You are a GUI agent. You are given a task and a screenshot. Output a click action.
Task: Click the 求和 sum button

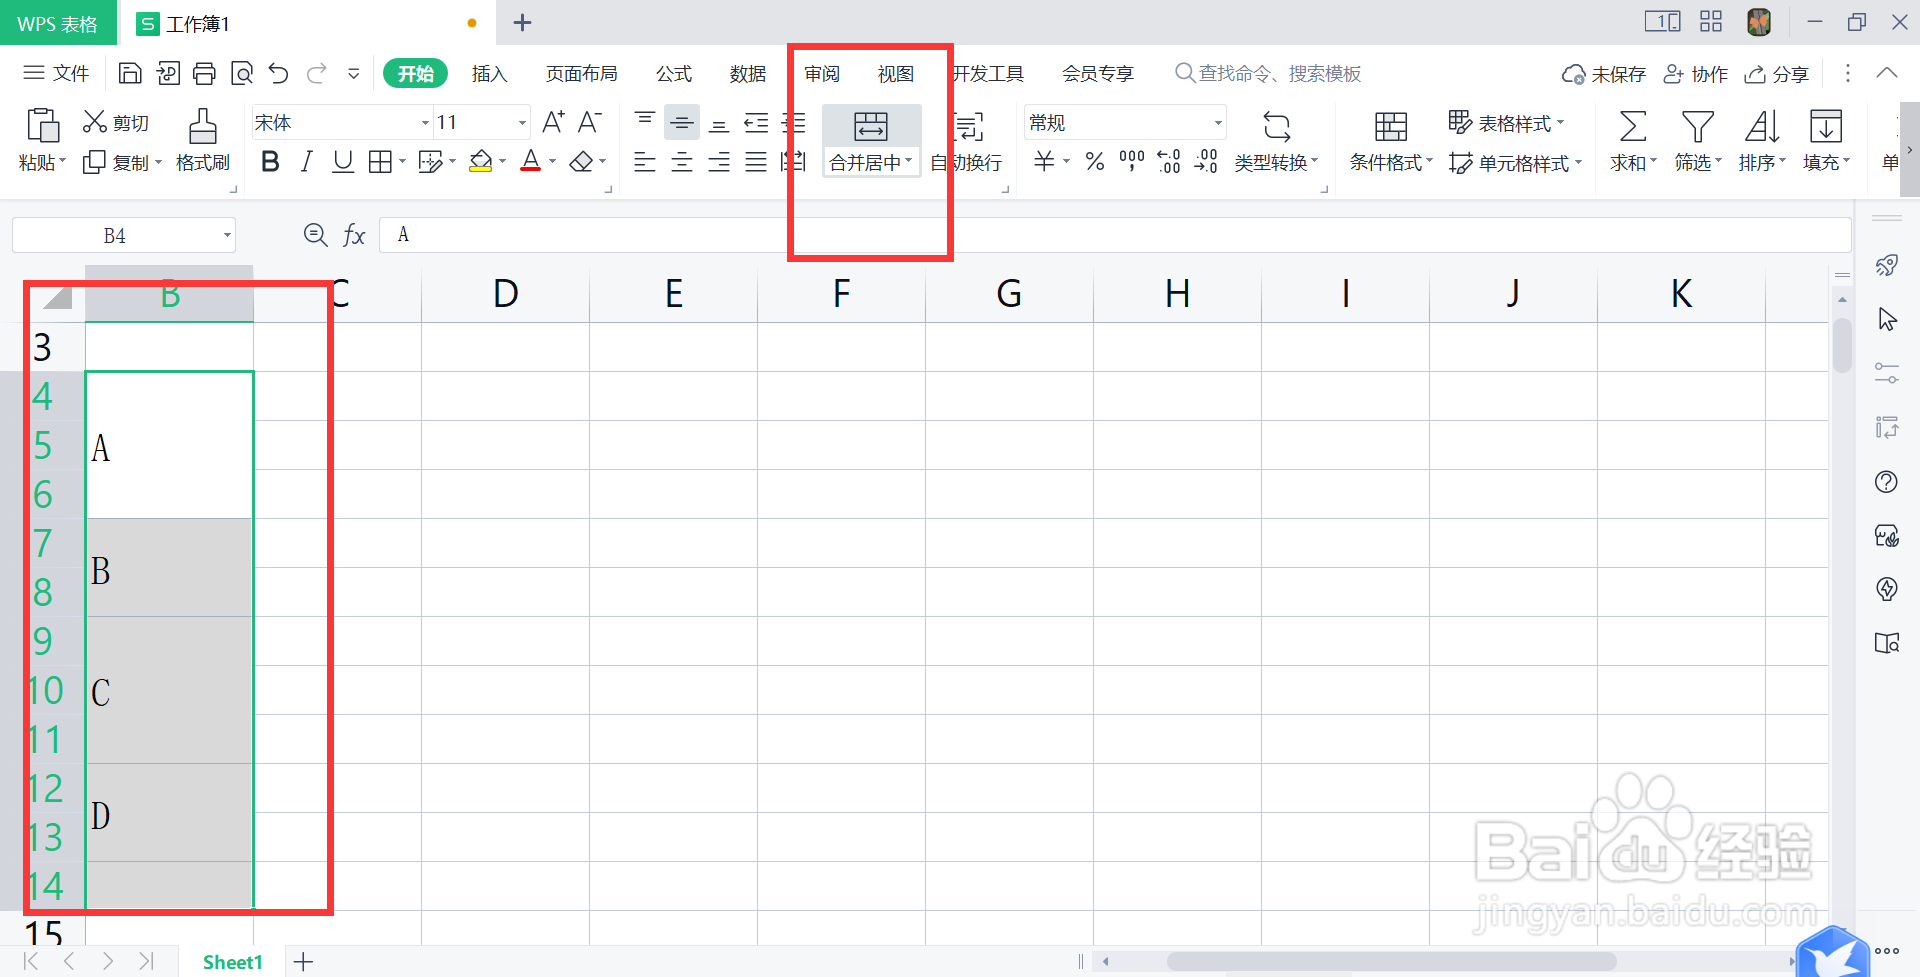point(1633,141)
